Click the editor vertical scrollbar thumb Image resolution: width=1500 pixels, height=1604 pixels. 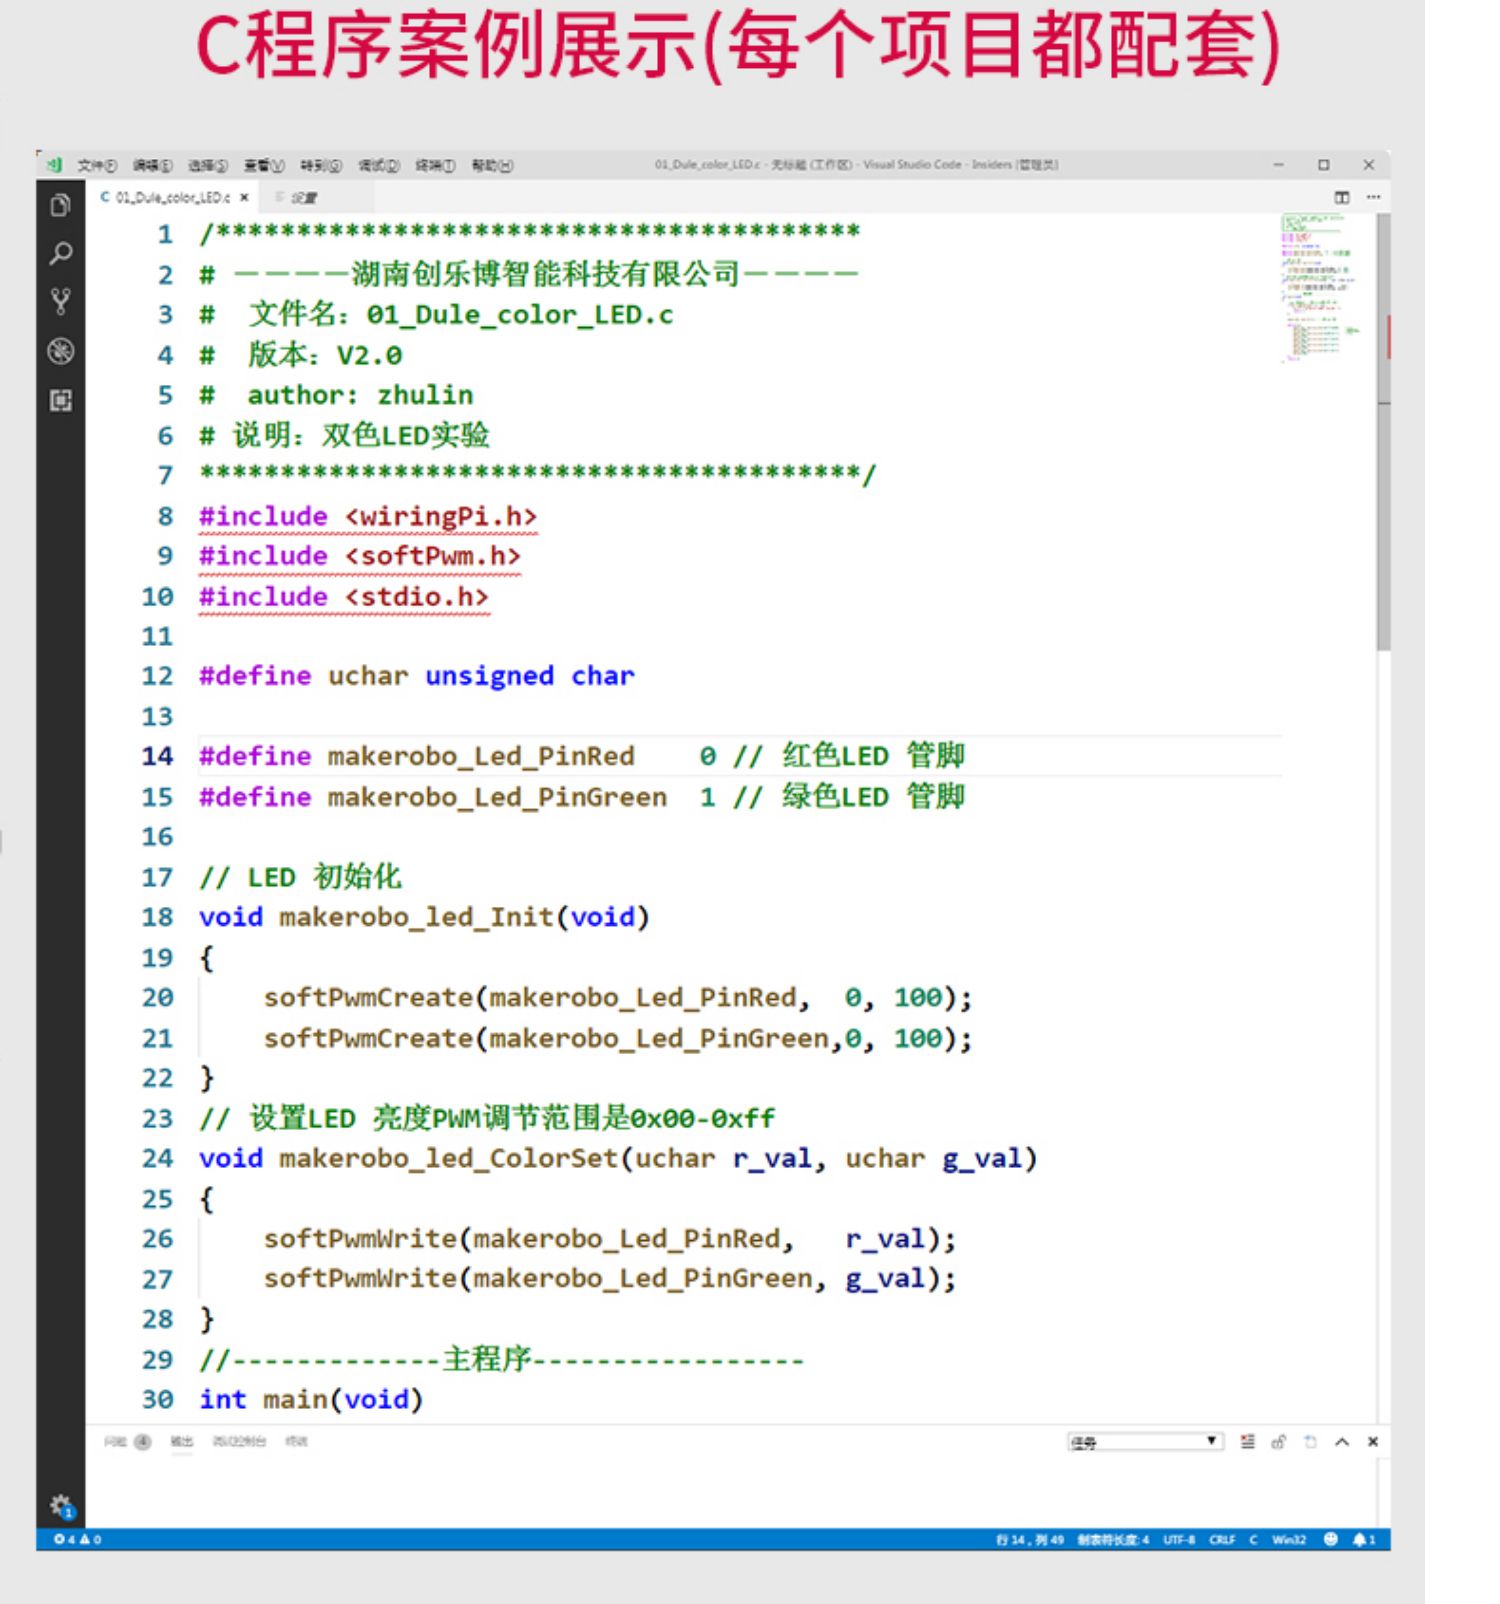(x=1383, y=430)
